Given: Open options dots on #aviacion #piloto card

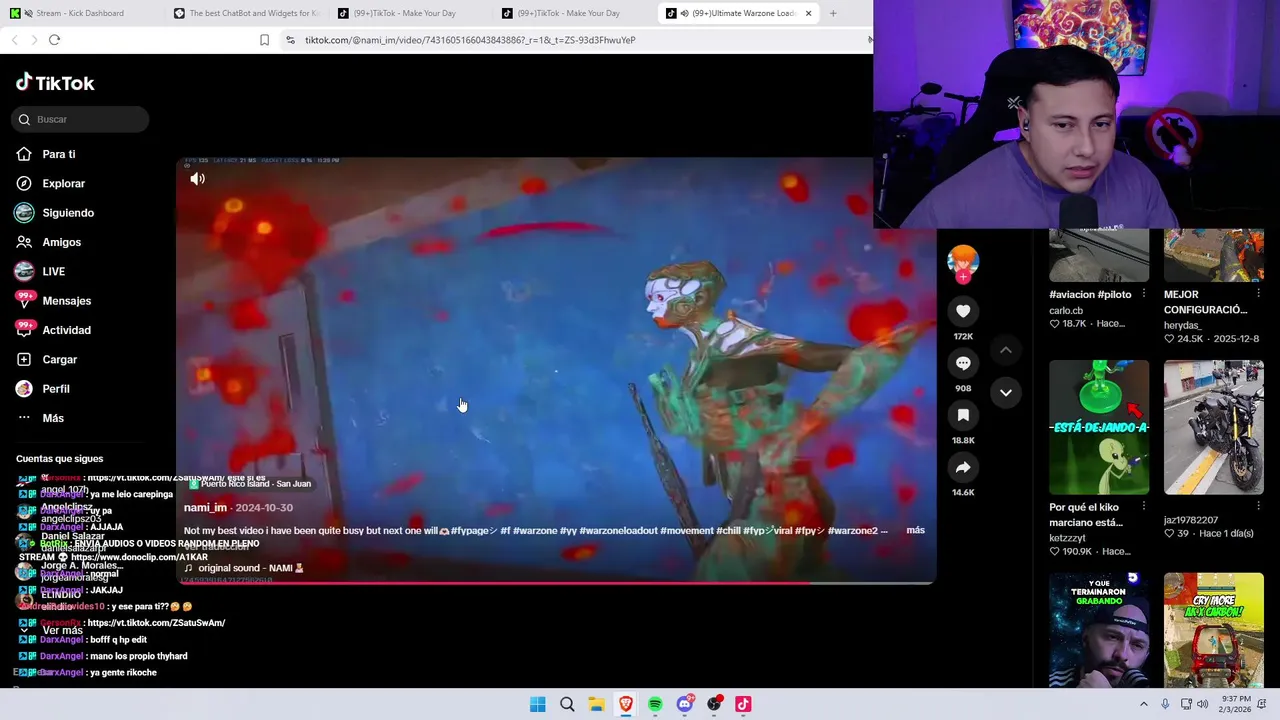Looking at the screenshot, I should click(x=1143, y=294).
